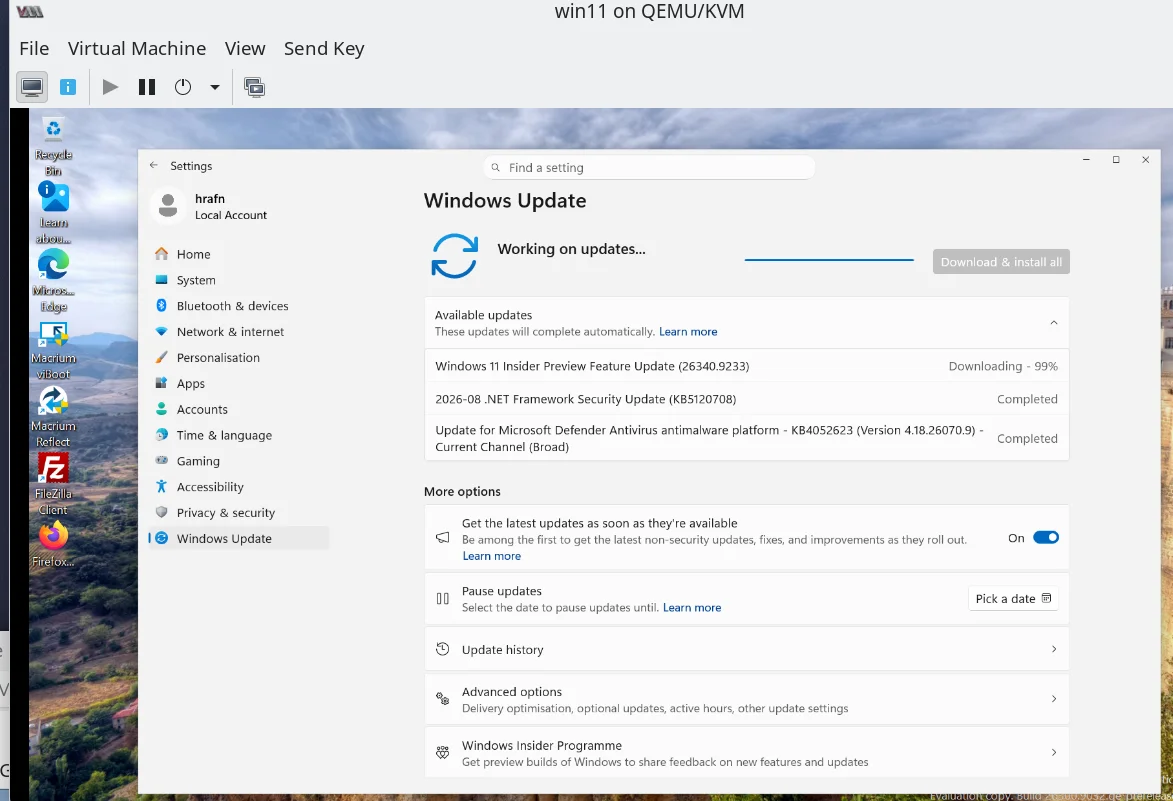Screen dimensions: 1173x801
Task: Select the Macrium Reflect desktop icon
Action: (x=53, y=417)
